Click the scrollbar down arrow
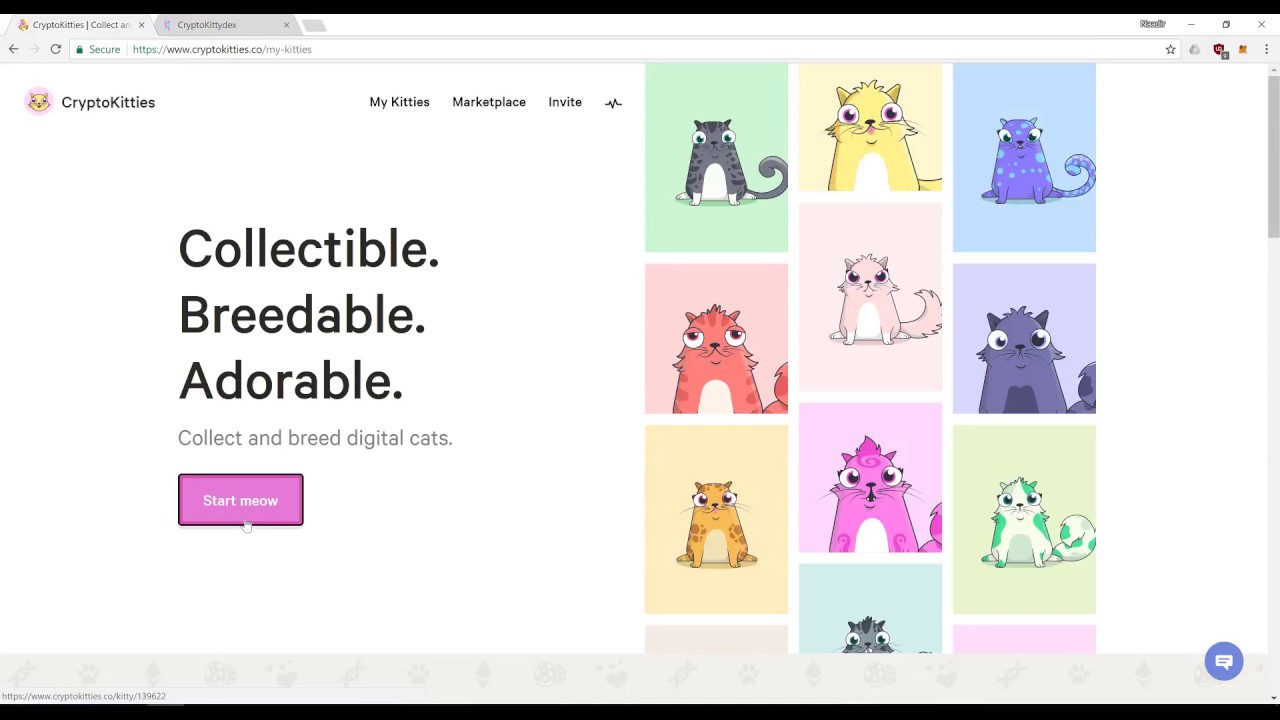Viewport: 1280px width, 720px height. pyautogui.click(x=1273, y=697)
